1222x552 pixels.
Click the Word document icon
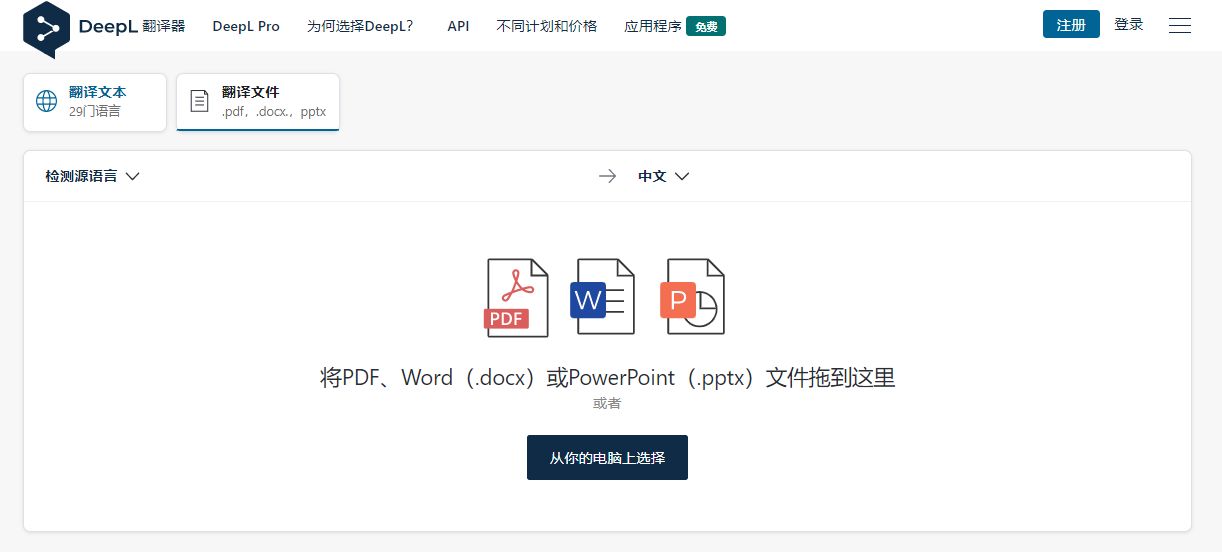point(602,297)
